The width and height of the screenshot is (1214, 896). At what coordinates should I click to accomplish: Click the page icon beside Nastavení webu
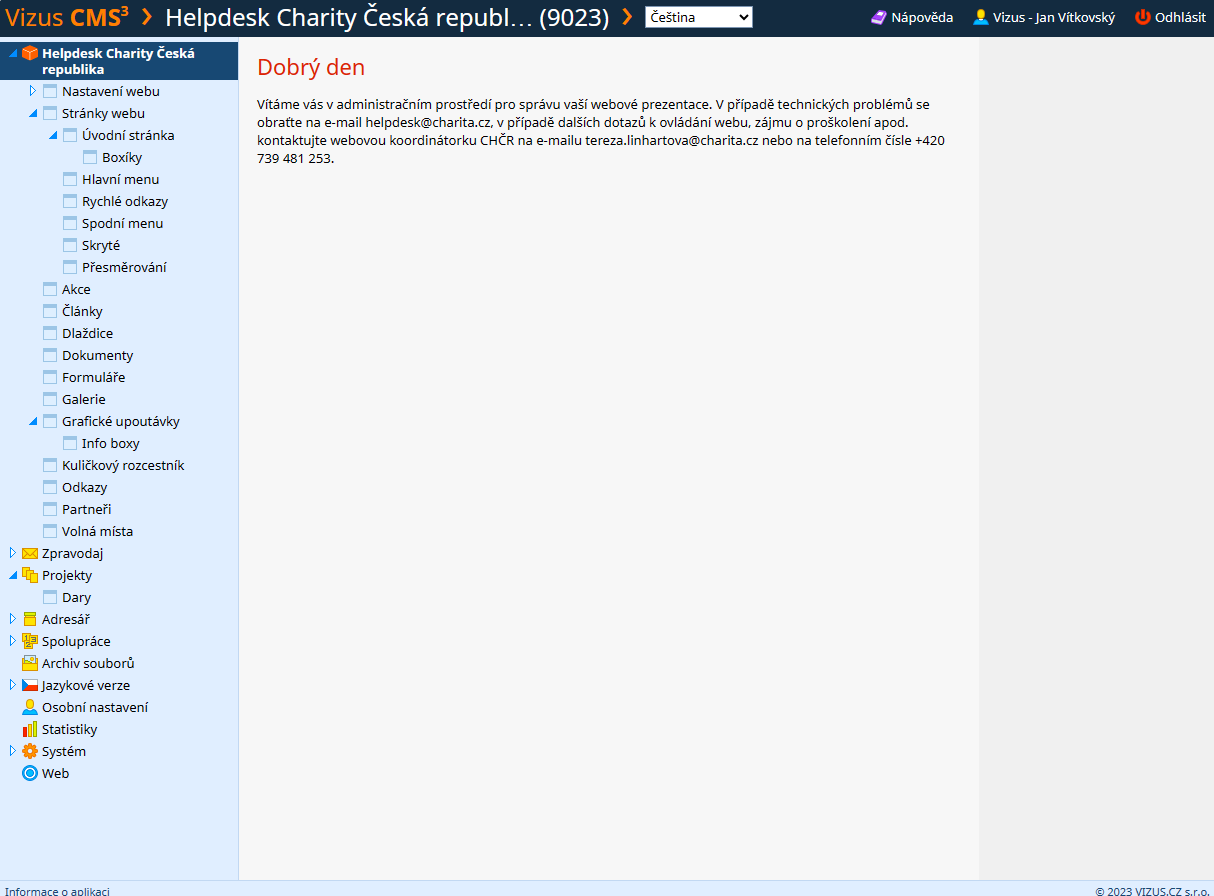click(50, 91)
